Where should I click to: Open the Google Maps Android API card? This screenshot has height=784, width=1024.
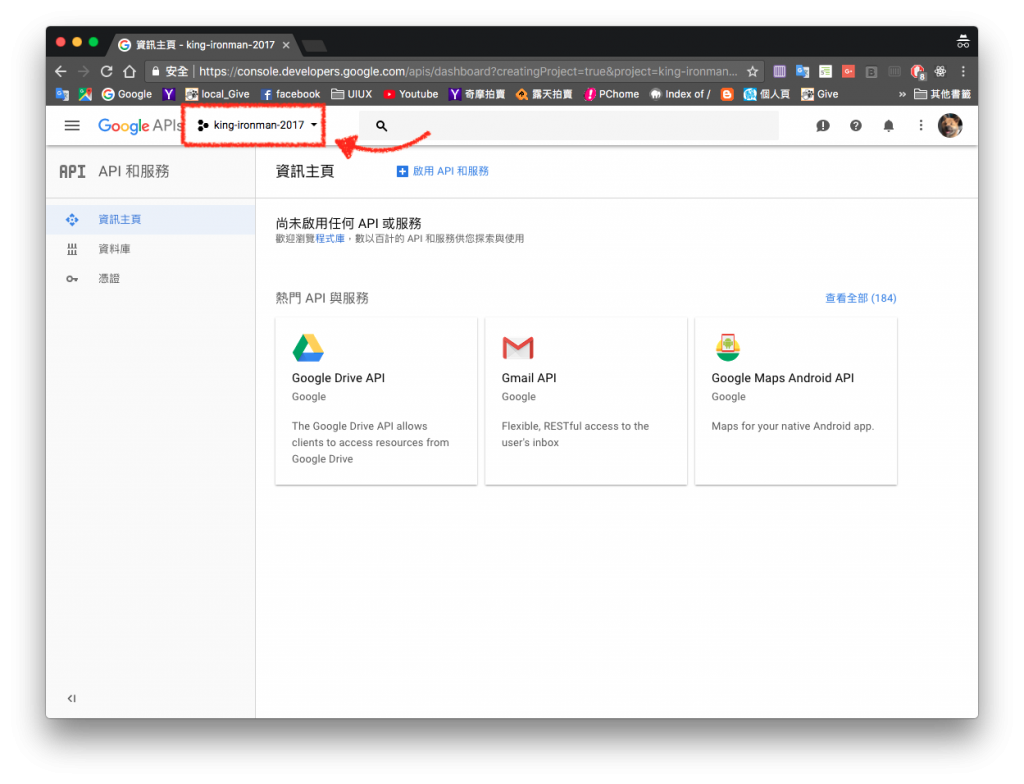coord(796,401)
